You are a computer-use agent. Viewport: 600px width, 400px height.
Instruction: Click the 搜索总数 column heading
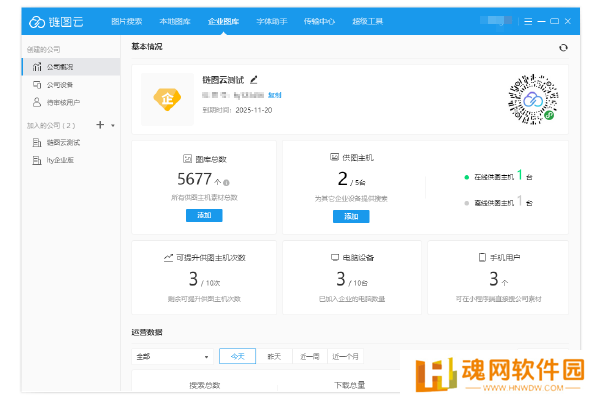(204, 385)
